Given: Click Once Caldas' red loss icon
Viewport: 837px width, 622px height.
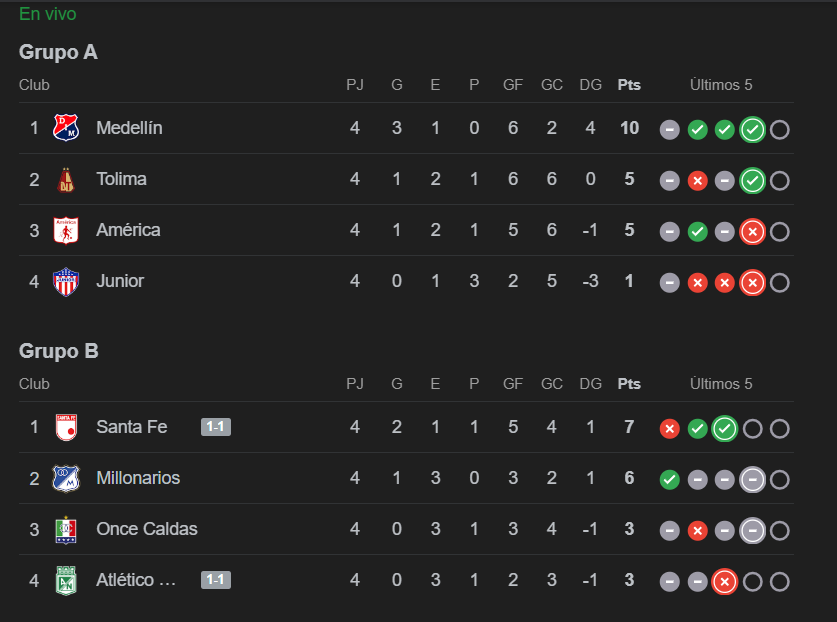Looking at the screenshot, I should pos(697,531).
